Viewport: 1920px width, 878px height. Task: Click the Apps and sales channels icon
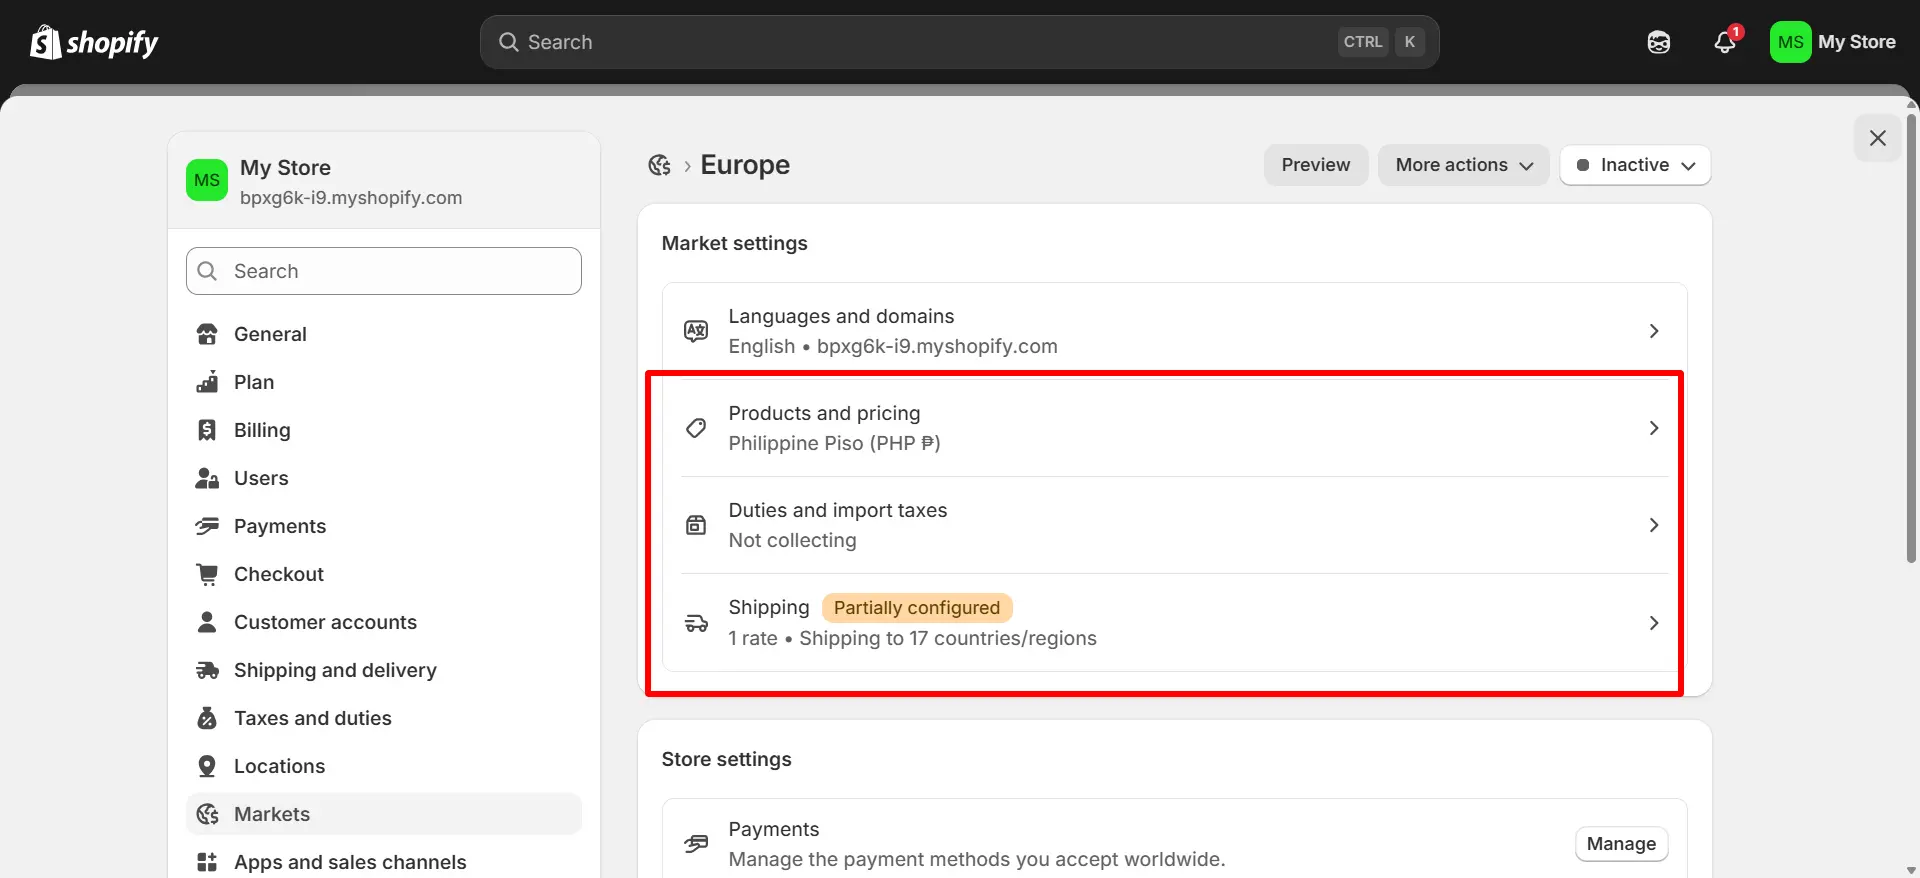207,862
